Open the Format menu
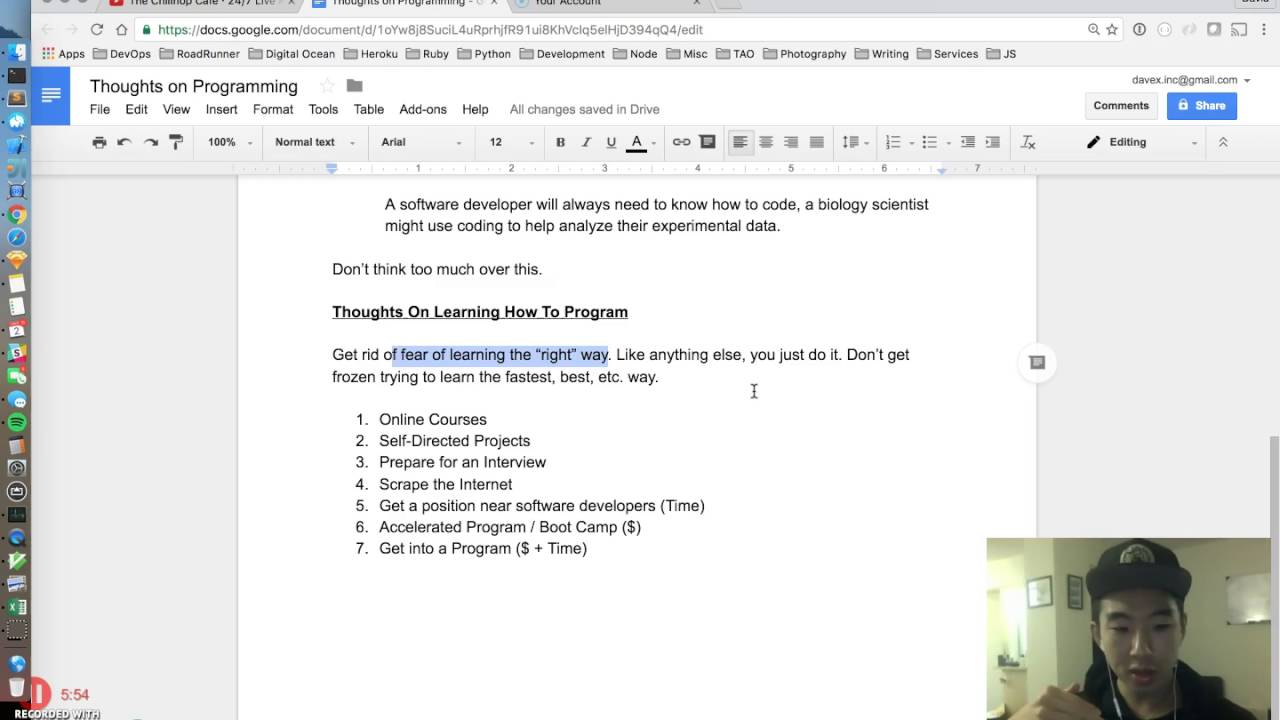The height and width of the screenshot is (720, 1280). coord(273,109)
